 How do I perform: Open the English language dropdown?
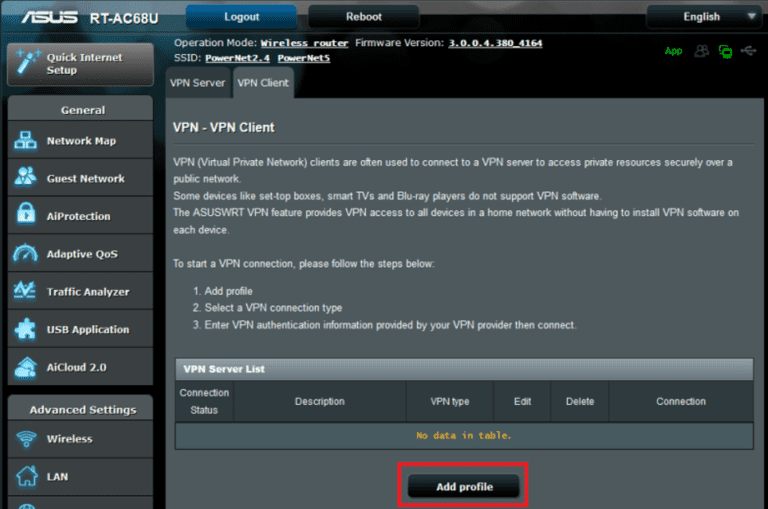coord(703,17)
